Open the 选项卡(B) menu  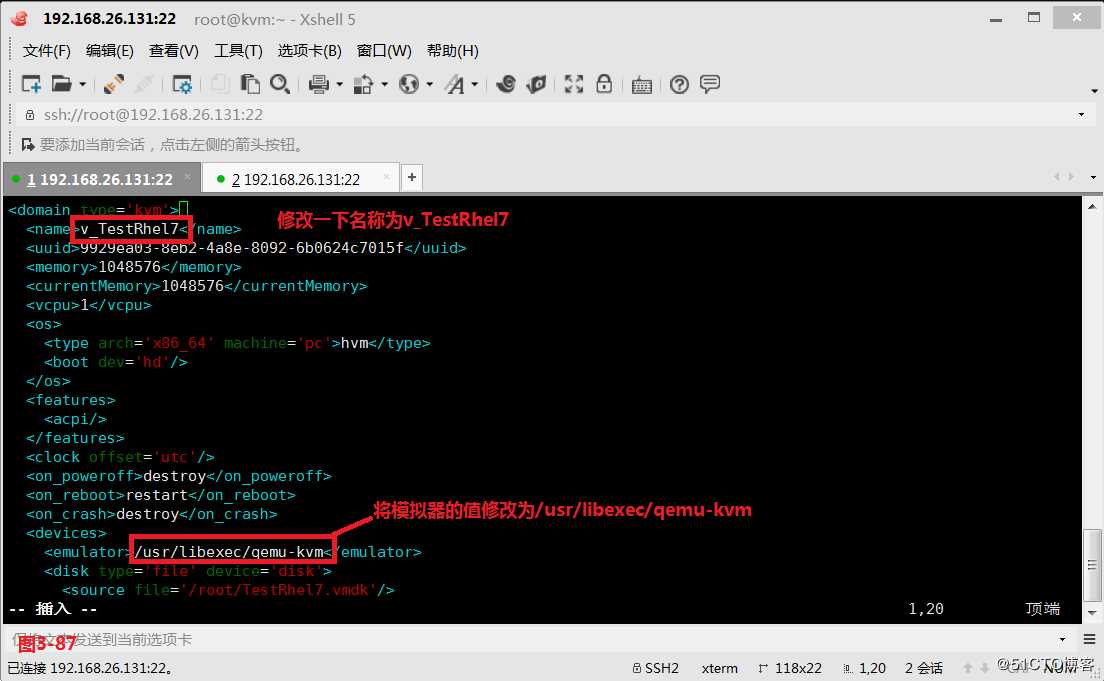point(309,51)
